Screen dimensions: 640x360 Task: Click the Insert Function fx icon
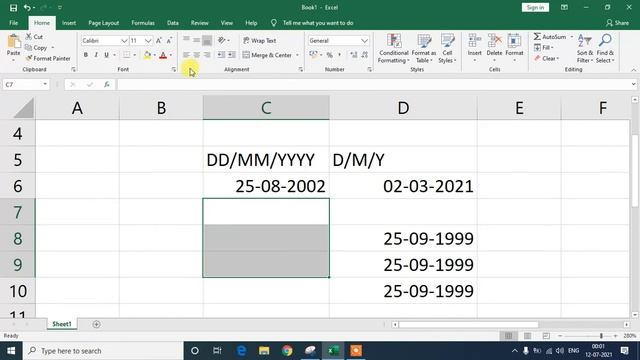point(107,84)
